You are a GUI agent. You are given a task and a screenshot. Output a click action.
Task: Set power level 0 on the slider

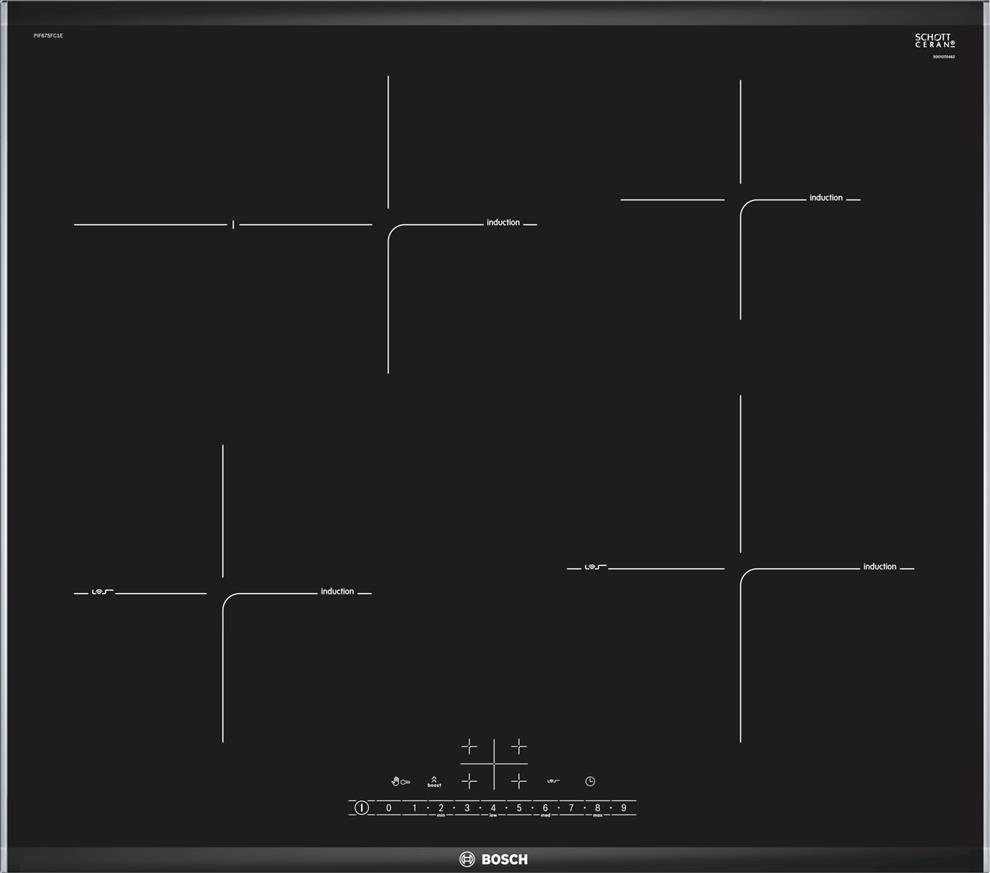388,807
